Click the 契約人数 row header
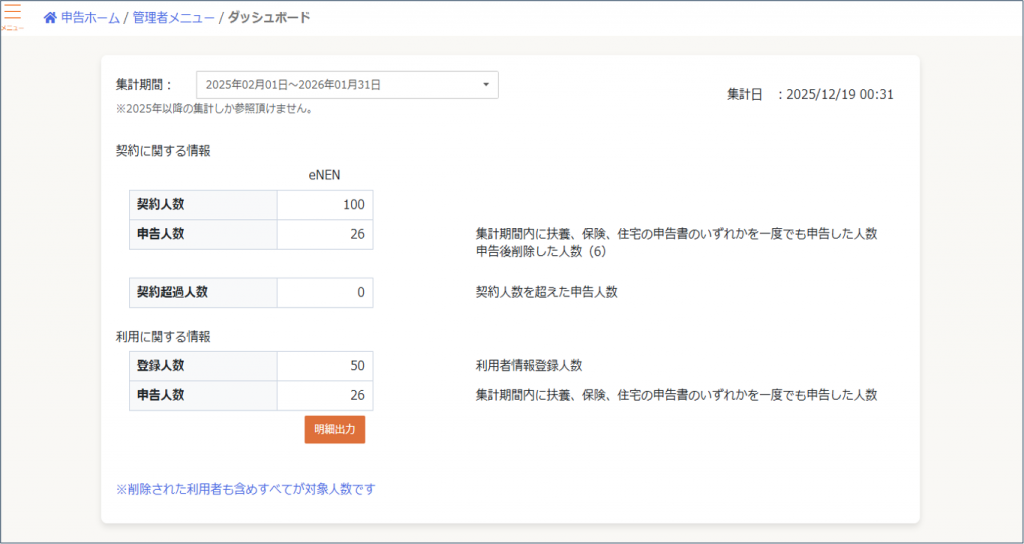Screen dimensions: 1024x544 coord(203,205)
